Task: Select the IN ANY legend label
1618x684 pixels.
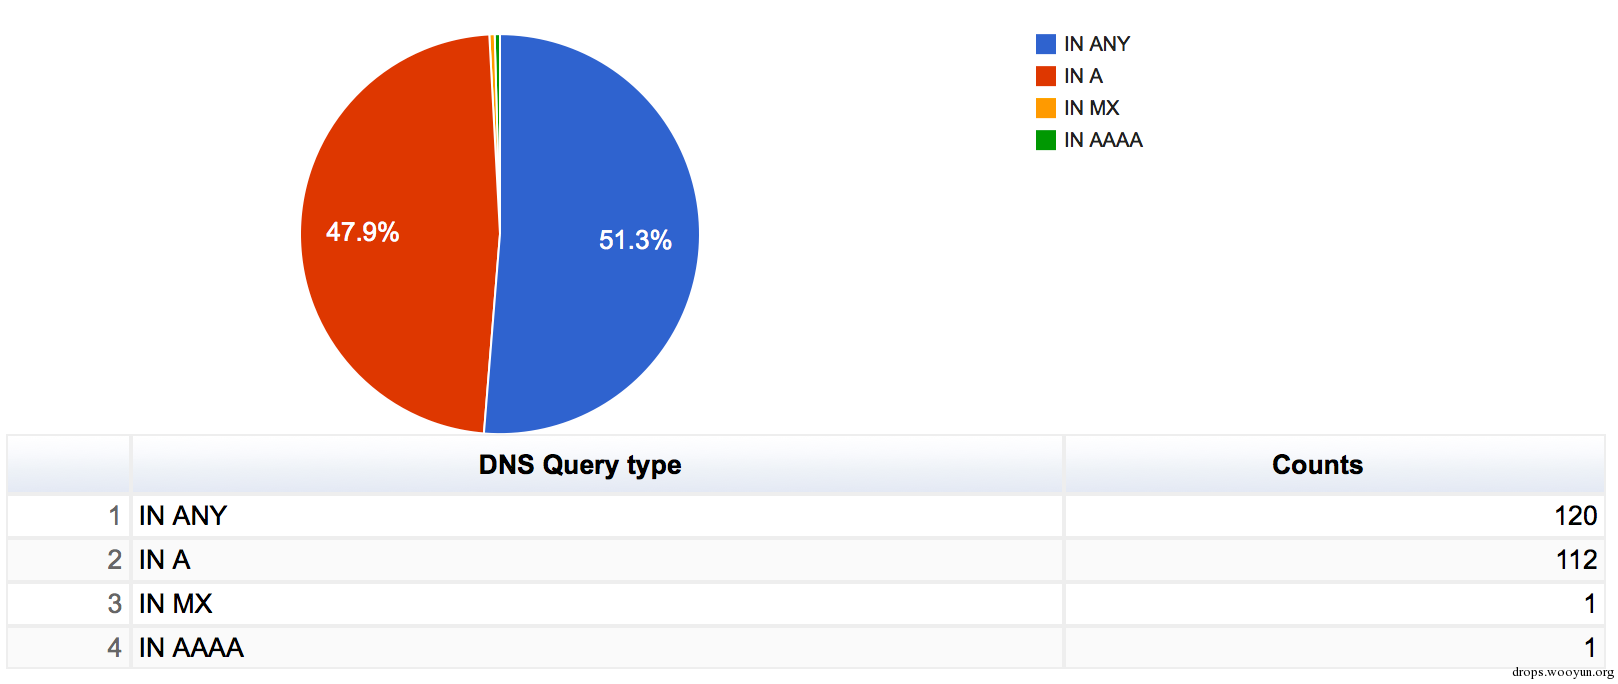Action: click(x=1097, y=44)
